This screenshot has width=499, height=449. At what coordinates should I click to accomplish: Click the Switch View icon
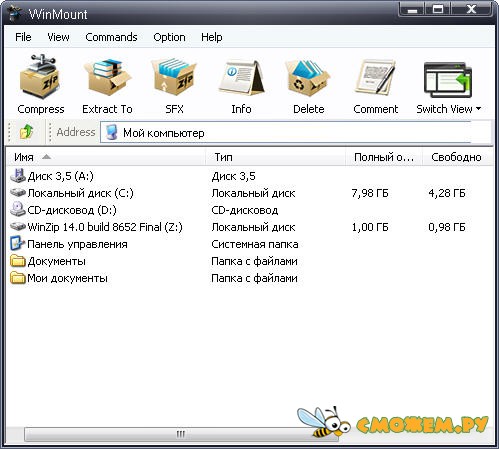point(448,80)
